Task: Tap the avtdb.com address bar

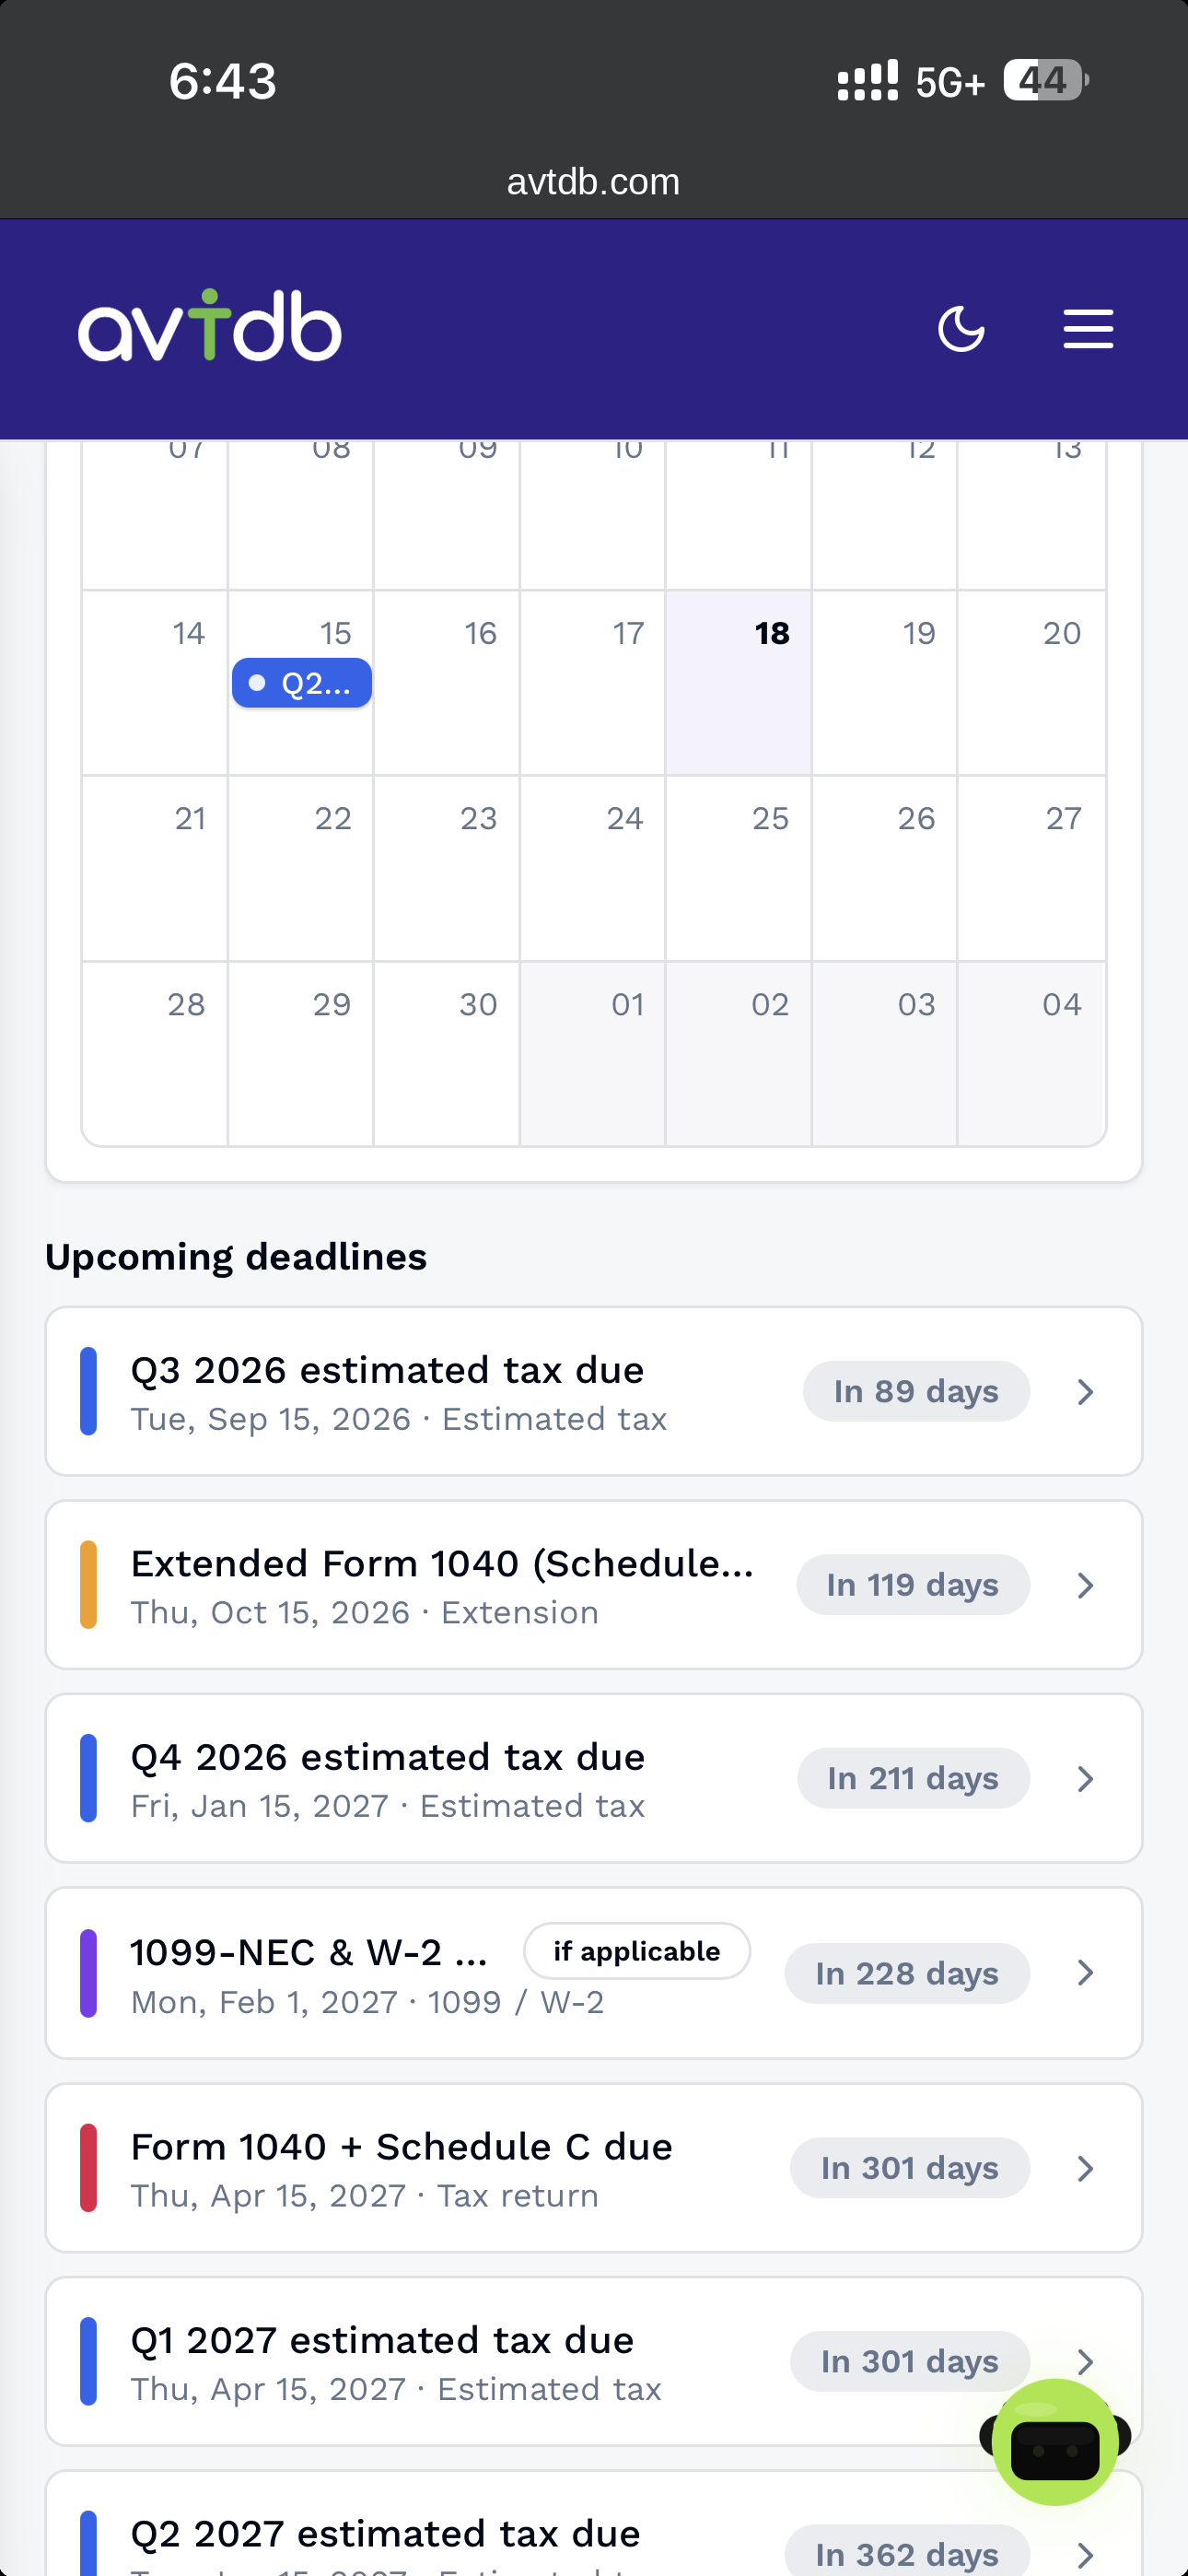Action: pos(593,182)
